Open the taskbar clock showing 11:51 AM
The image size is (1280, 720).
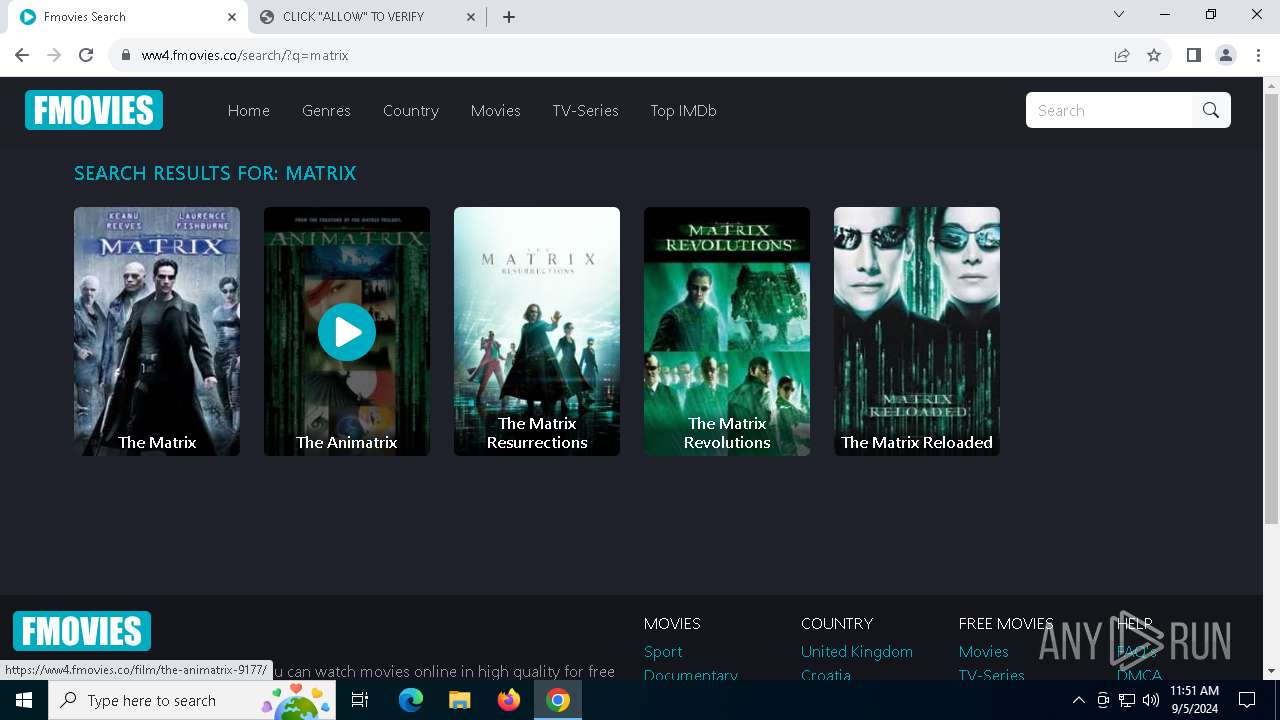[1195, 700]
